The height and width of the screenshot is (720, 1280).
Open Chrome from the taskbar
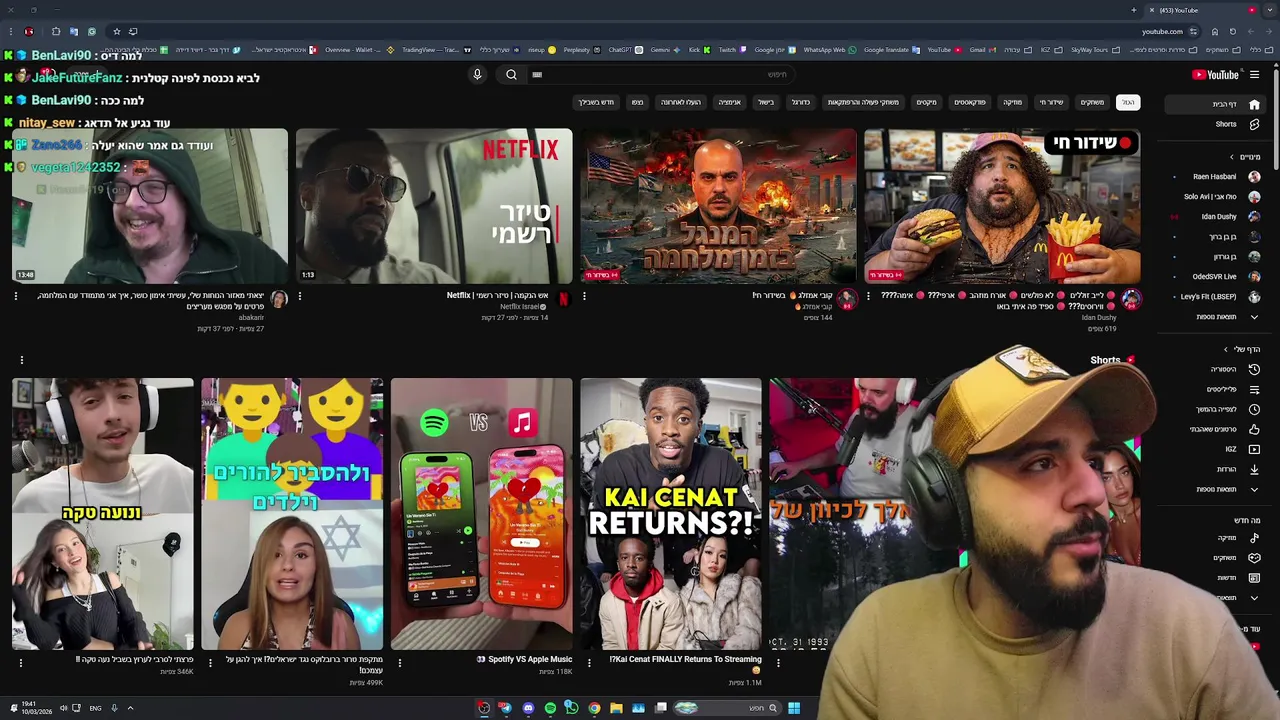coord(594,708)
